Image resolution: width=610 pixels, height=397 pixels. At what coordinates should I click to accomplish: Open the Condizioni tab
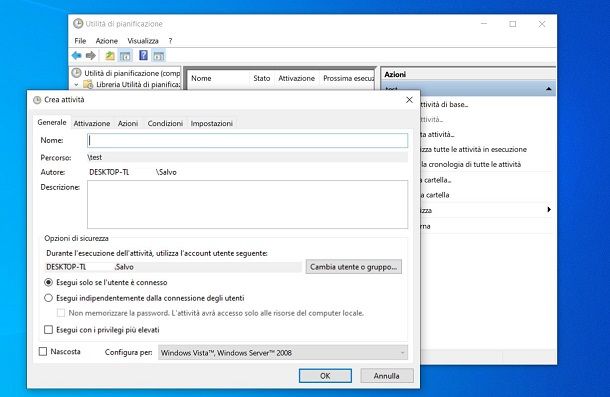165,123
